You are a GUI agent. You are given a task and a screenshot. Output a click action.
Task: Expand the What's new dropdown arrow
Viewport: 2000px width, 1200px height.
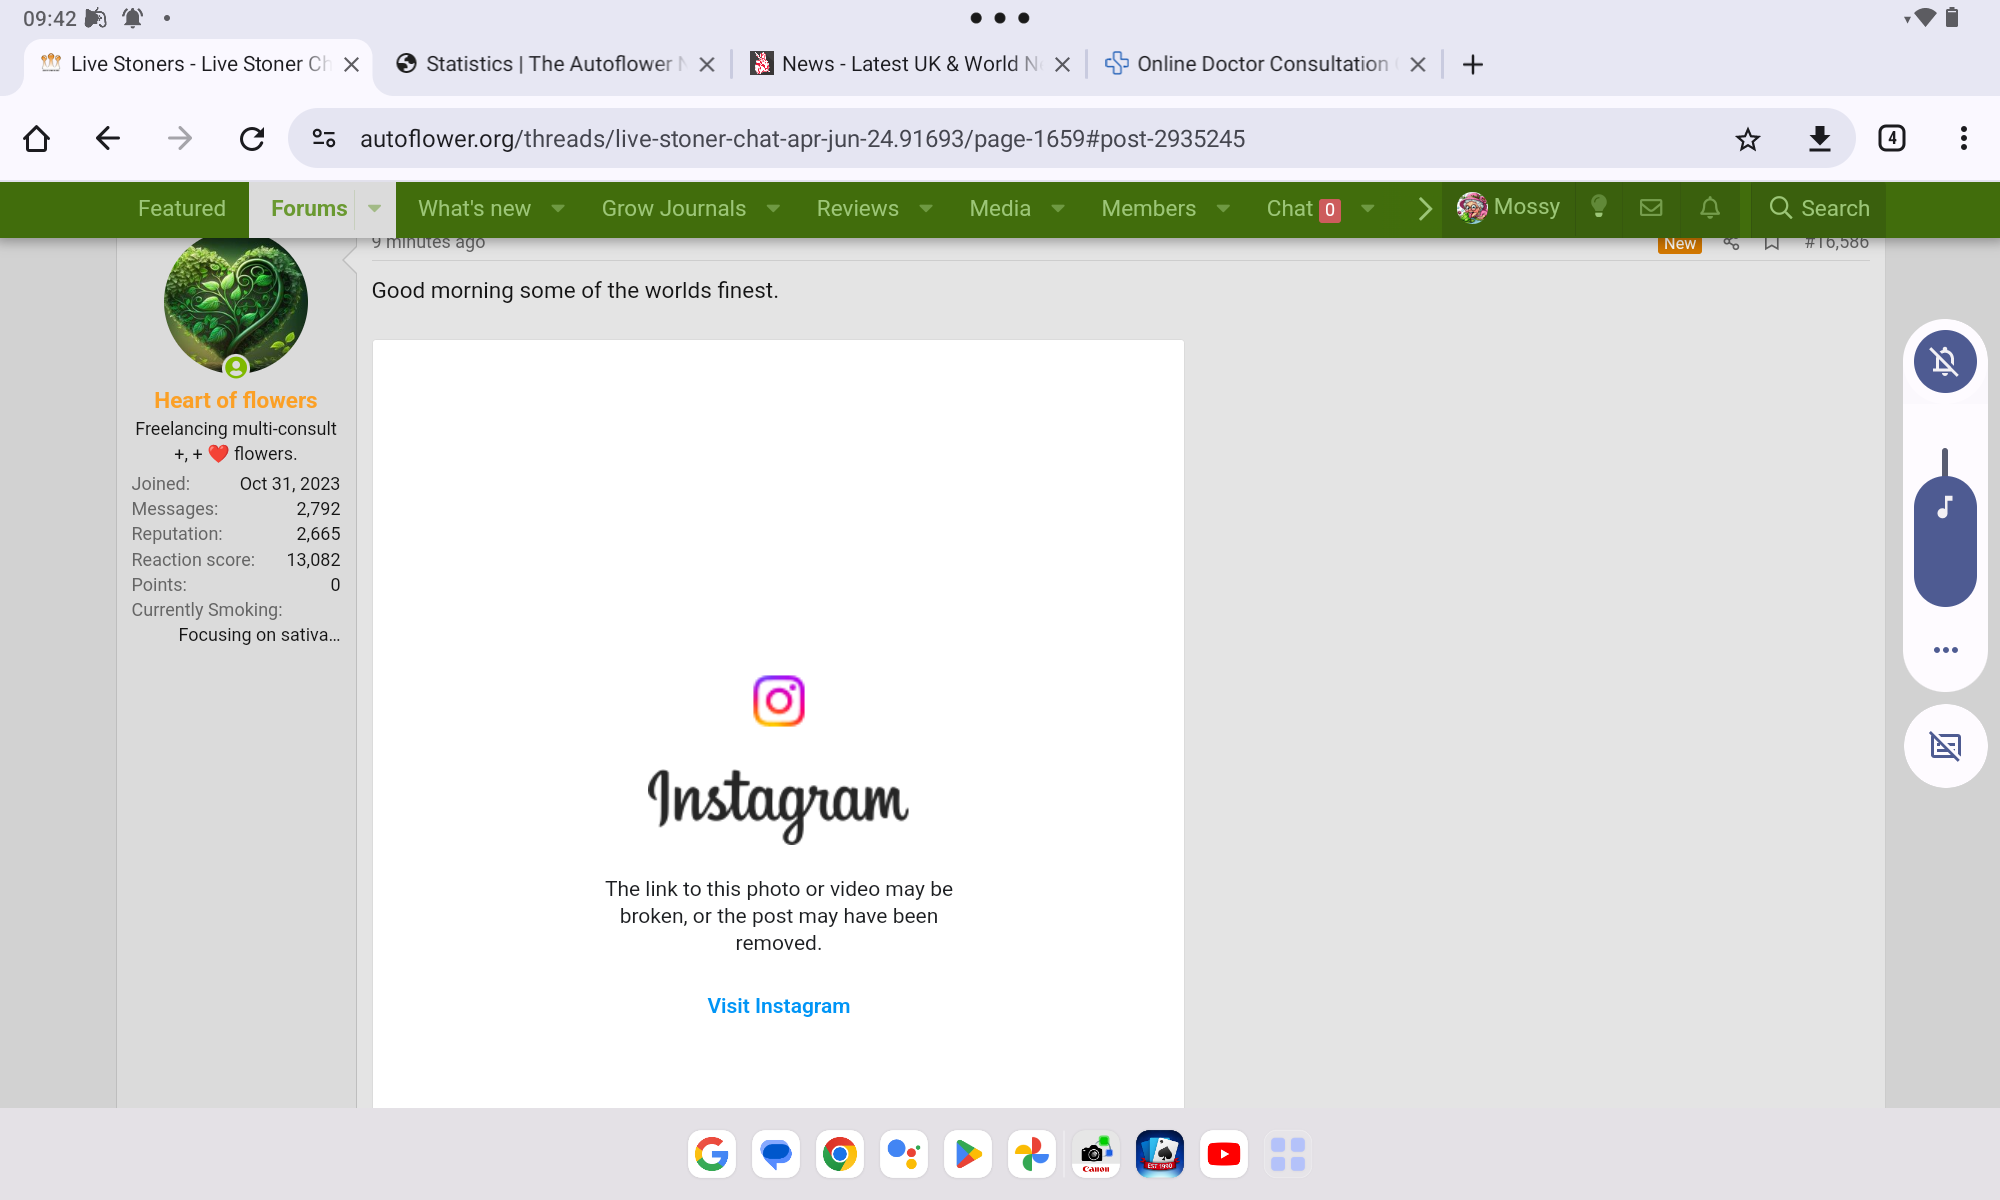[558, 208]
